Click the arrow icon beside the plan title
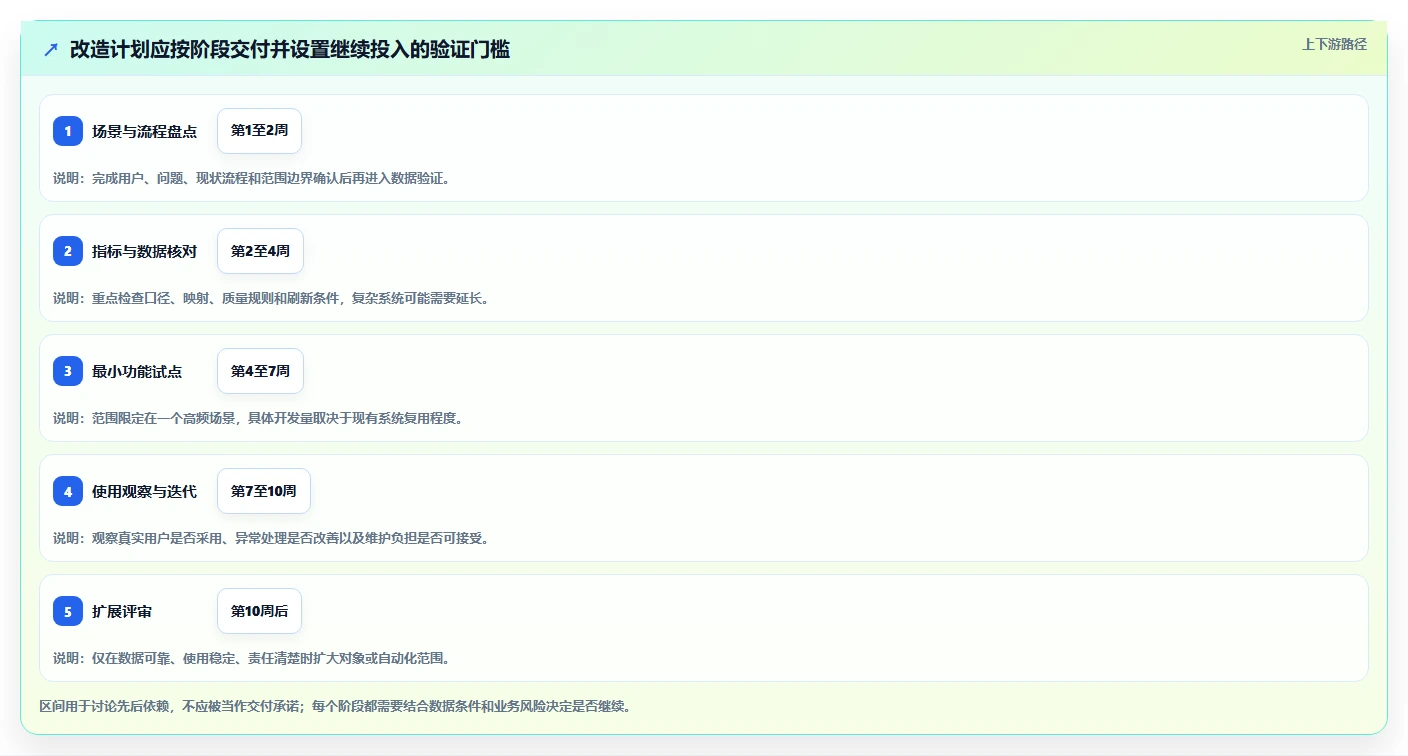This screenshot has width=1408, height=756. coord(51,49)
